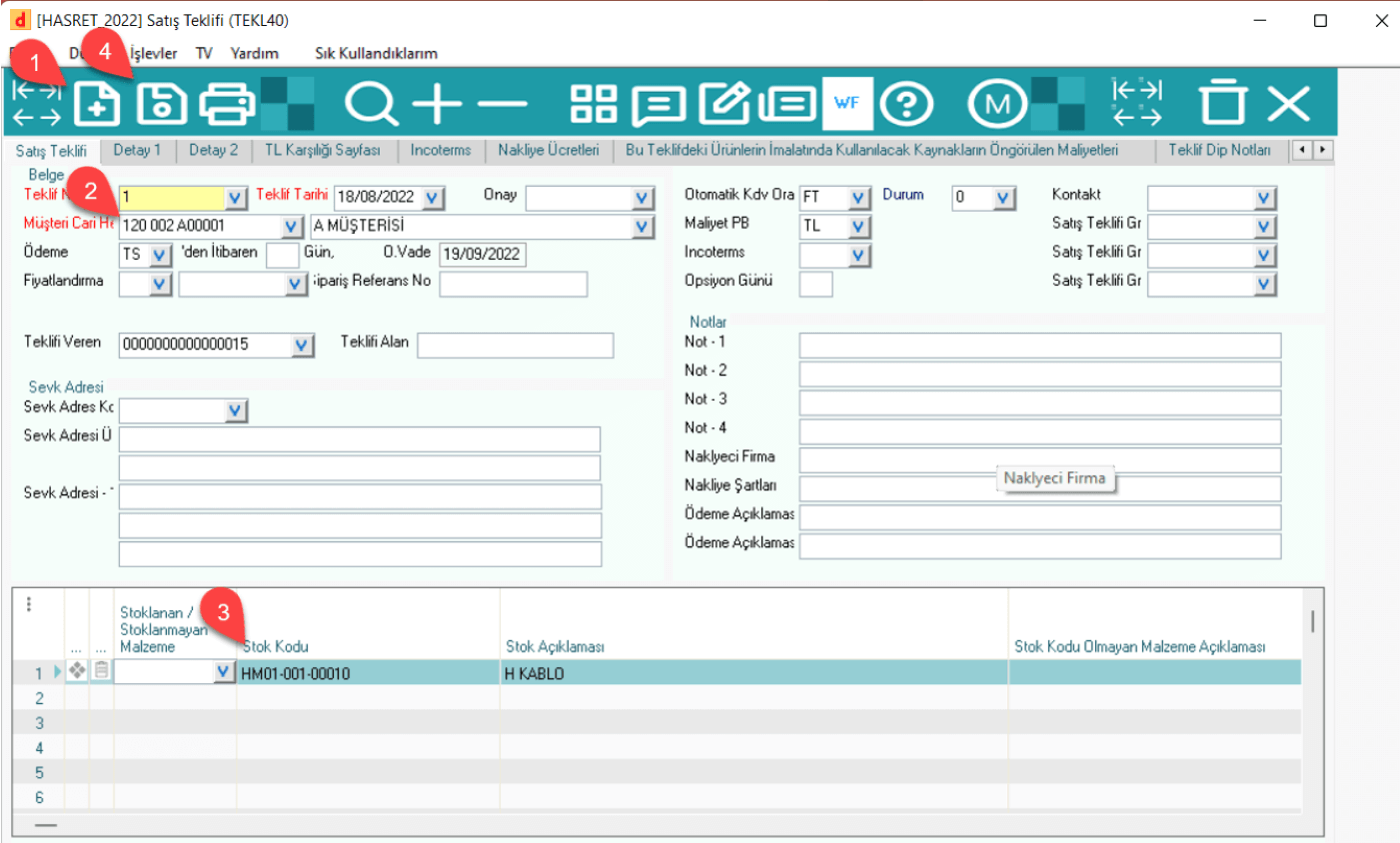Viewport: 1400px width, 843px height.
Task: Save the offer with the floppy disk icon
Action: 162,103
